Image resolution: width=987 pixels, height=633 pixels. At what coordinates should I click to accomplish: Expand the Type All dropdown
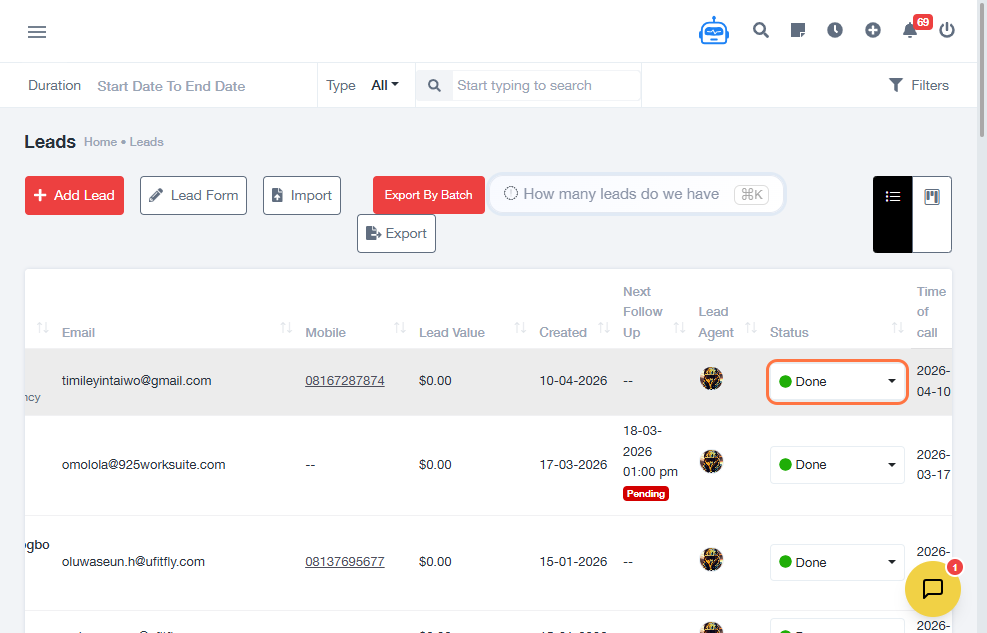coord(385,85)
